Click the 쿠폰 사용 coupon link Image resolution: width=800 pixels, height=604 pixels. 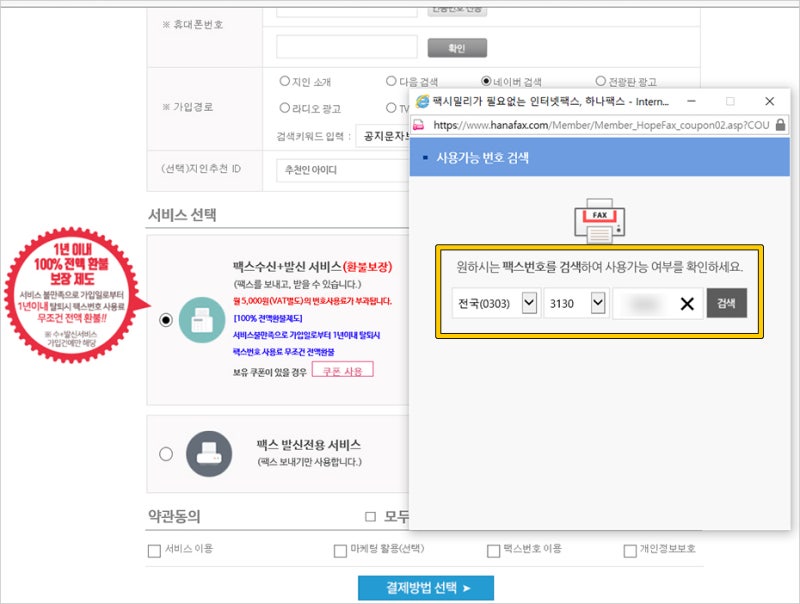(x=344, y=371)
